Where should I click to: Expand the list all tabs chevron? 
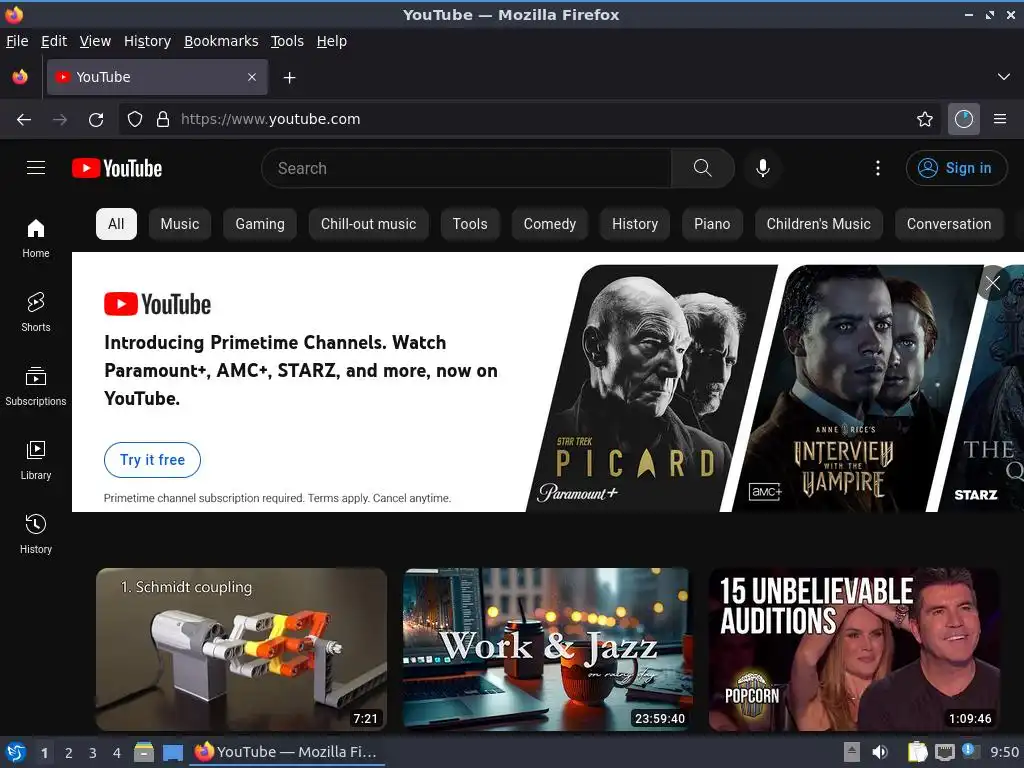[x=1003, y=77]
